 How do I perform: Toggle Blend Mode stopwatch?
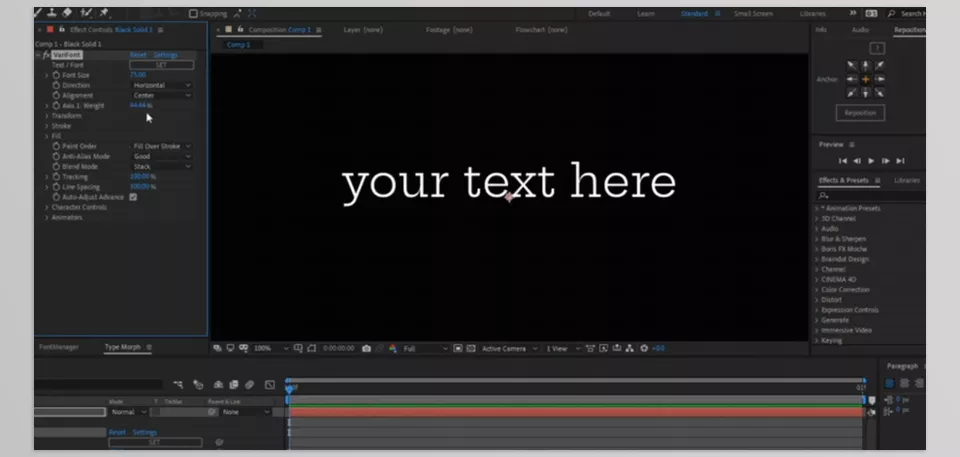point(56,167)
